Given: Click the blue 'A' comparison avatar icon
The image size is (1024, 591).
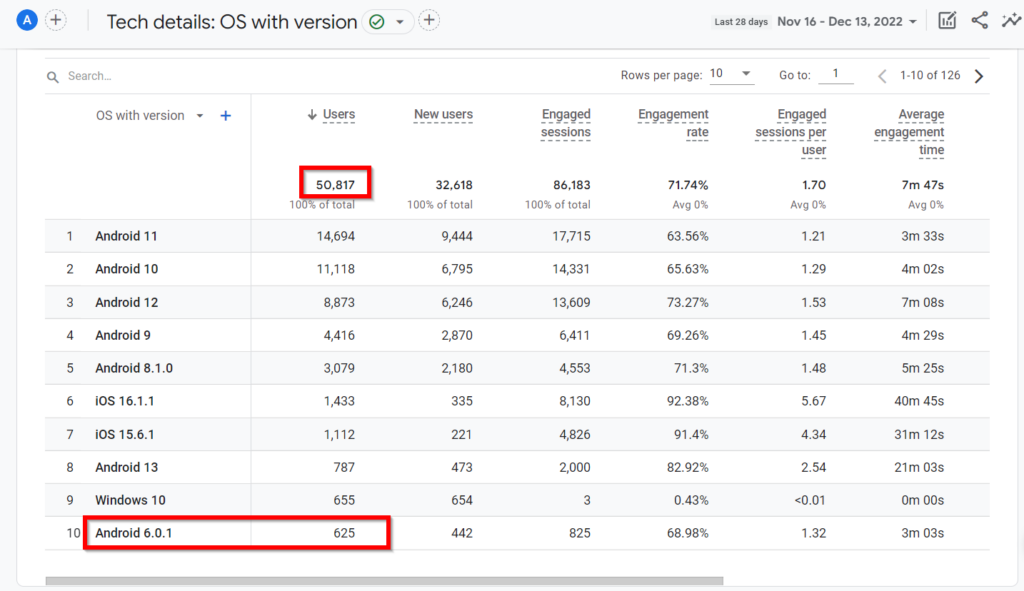Looking at the screenshot, I should point(27,21).
